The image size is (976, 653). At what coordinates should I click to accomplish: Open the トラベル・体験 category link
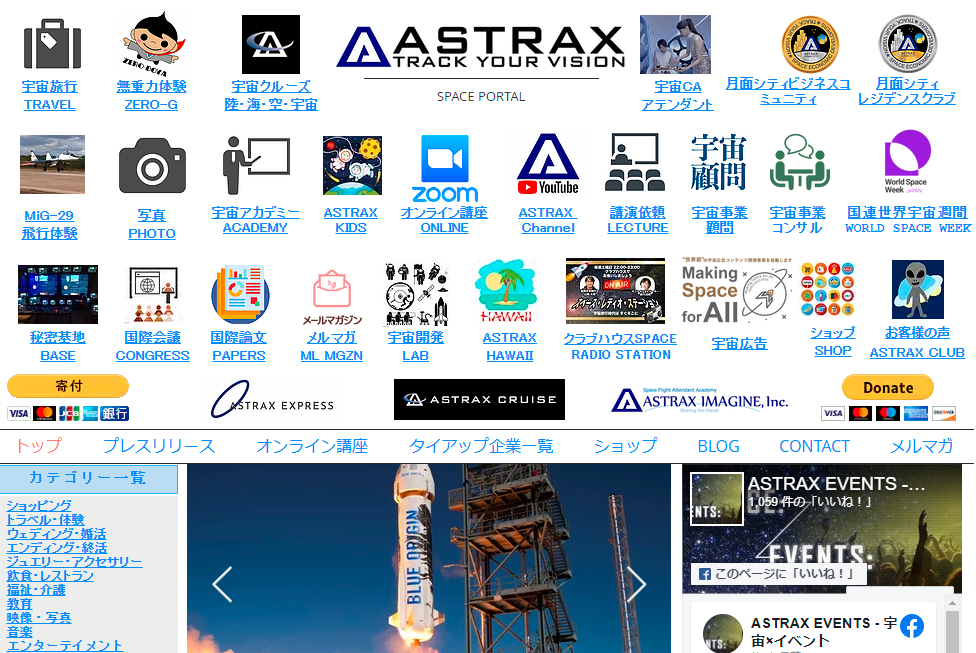pos(45,520)
